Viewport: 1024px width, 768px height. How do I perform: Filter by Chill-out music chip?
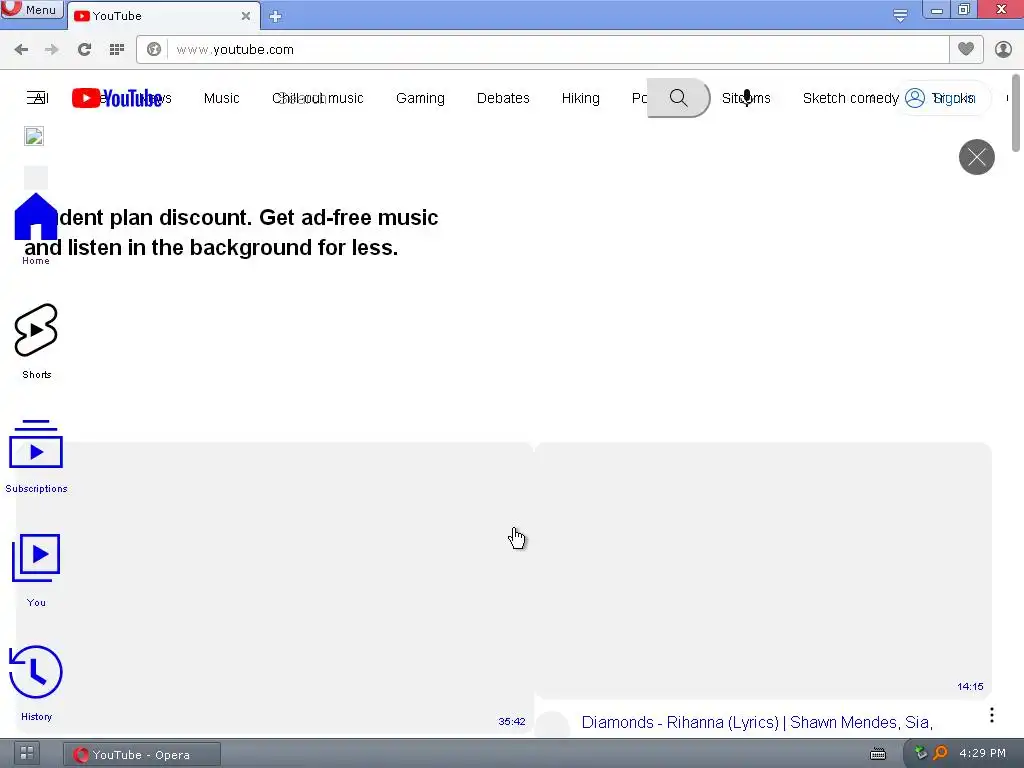pos(317,98)
